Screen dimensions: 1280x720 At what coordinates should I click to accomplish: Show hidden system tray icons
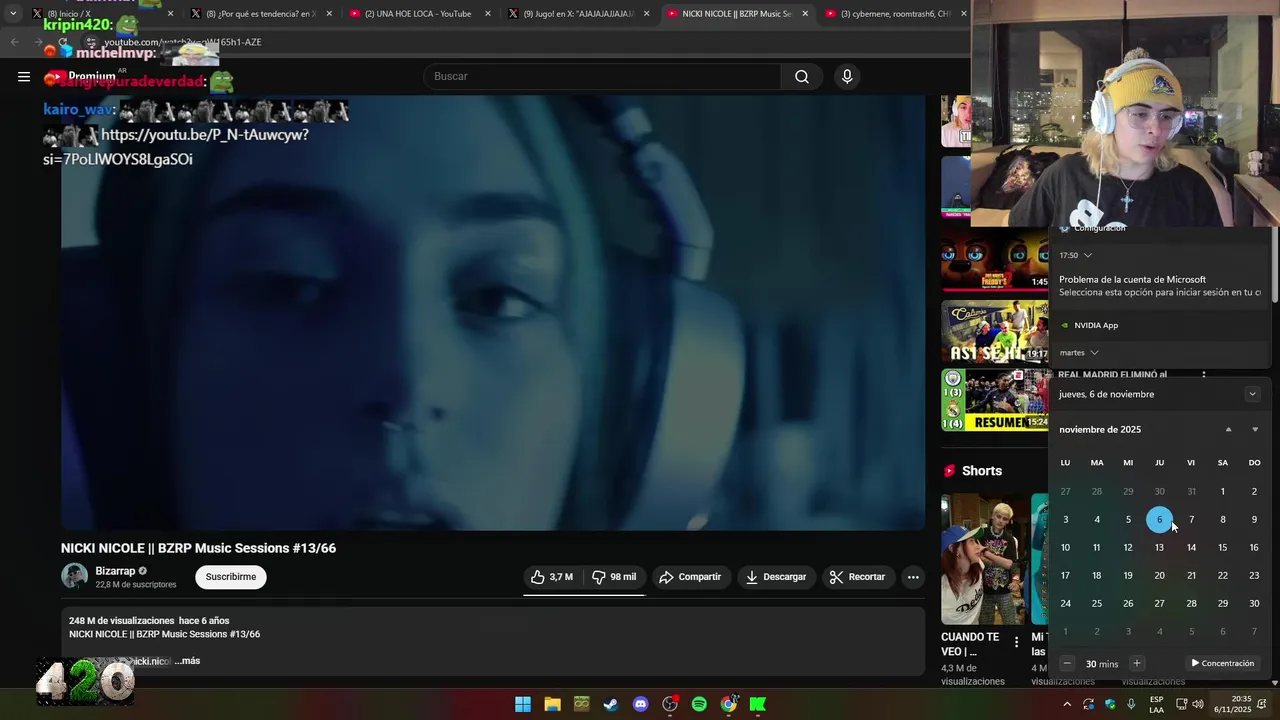[x=1067, y=704]
